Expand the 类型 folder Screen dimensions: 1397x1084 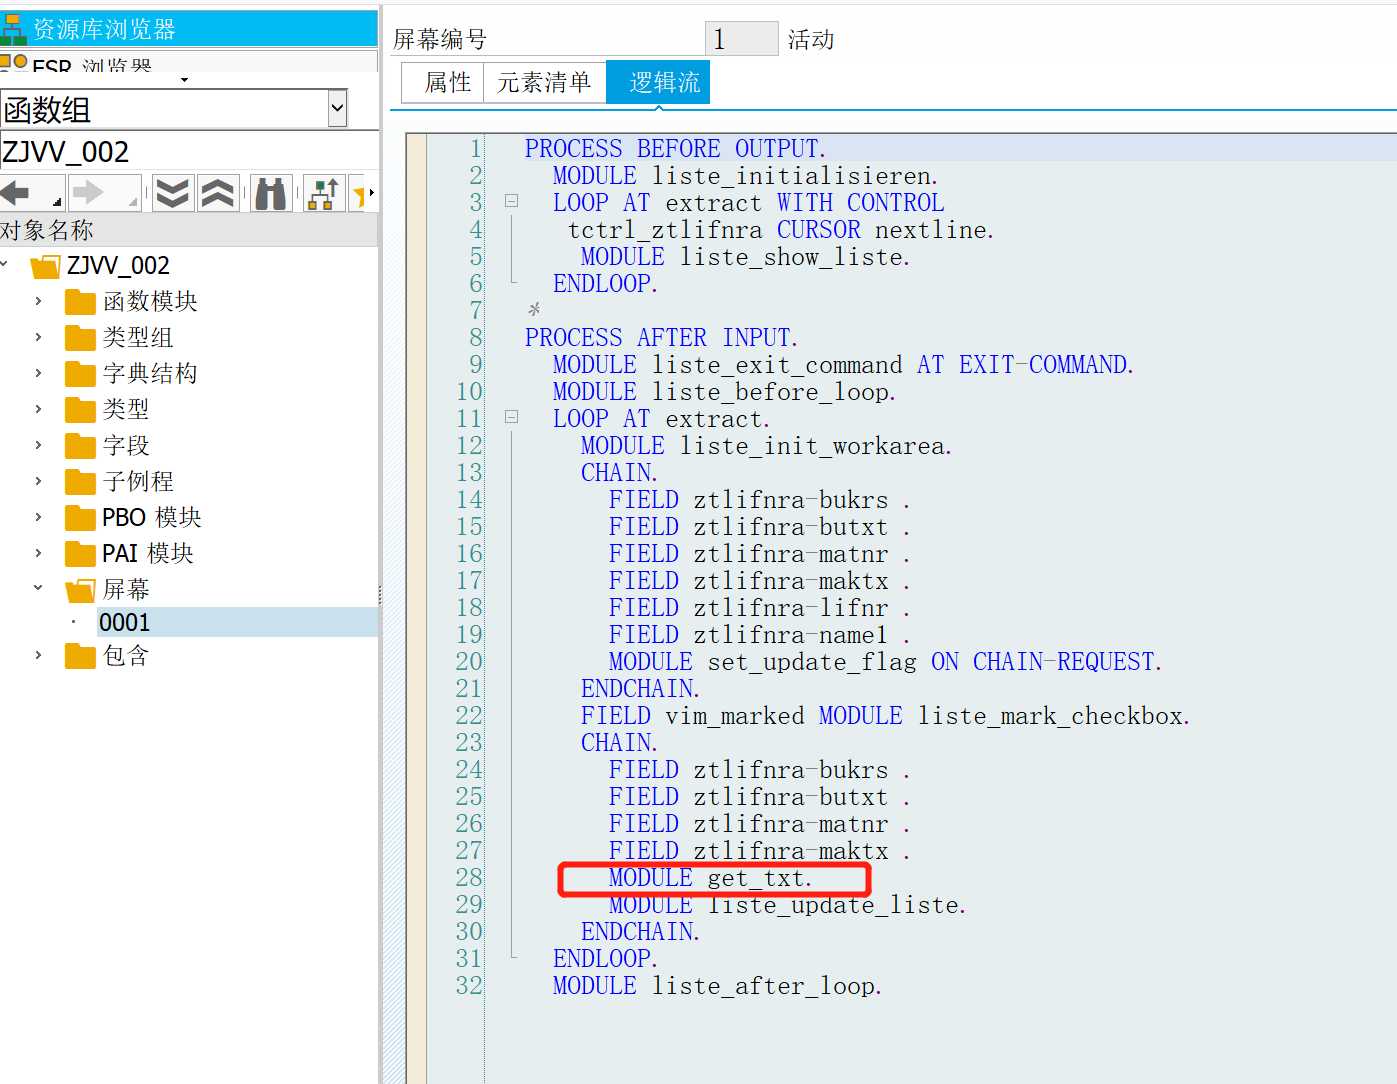38,409
